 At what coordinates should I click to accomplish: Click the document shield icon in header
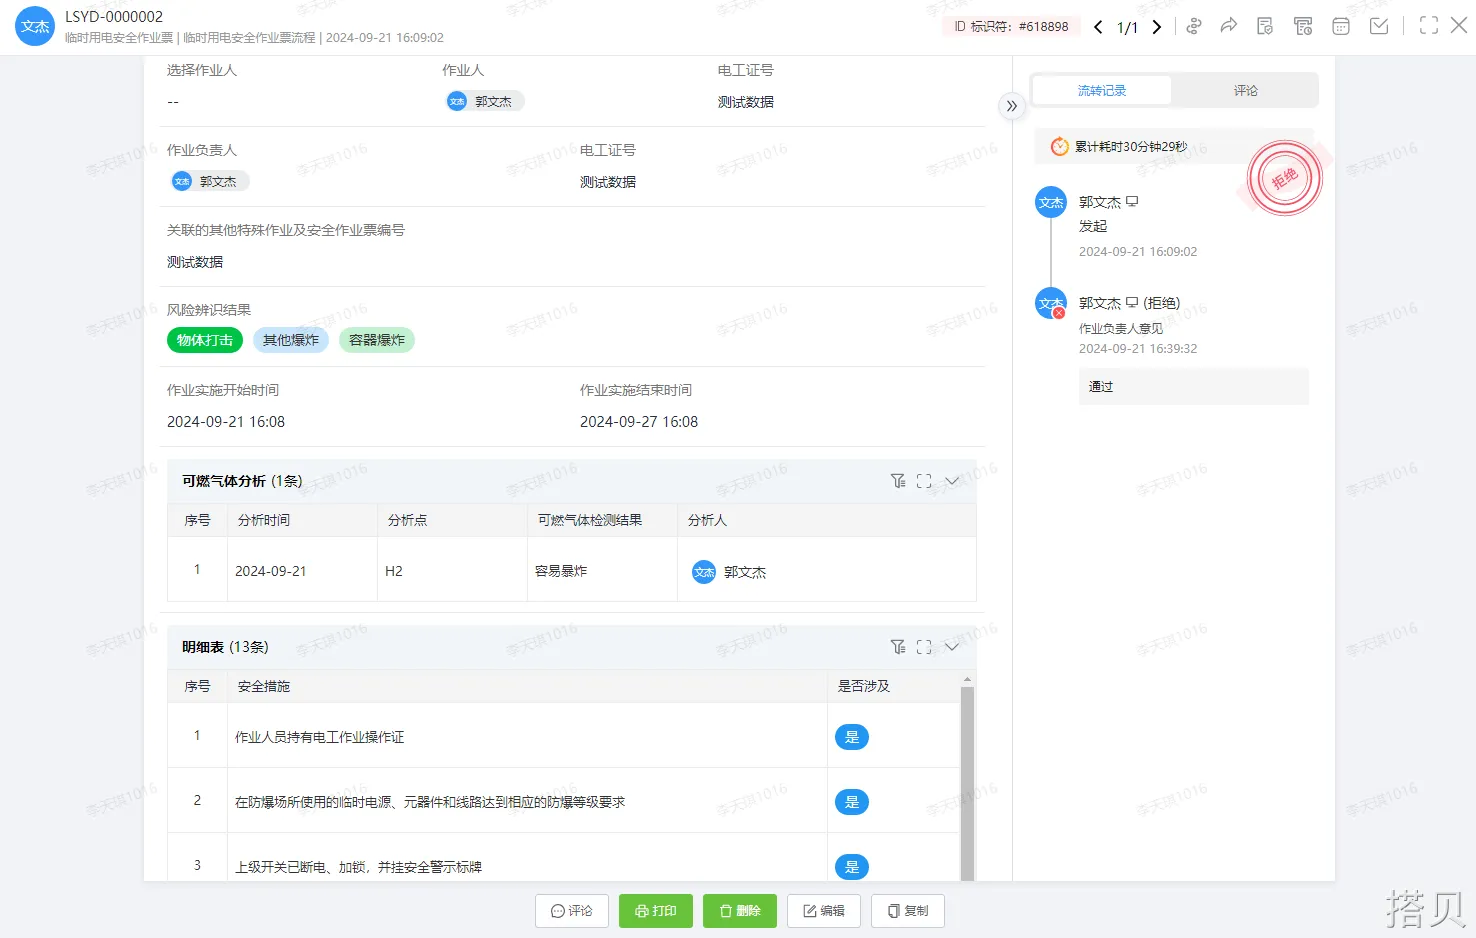[1265, 26]
